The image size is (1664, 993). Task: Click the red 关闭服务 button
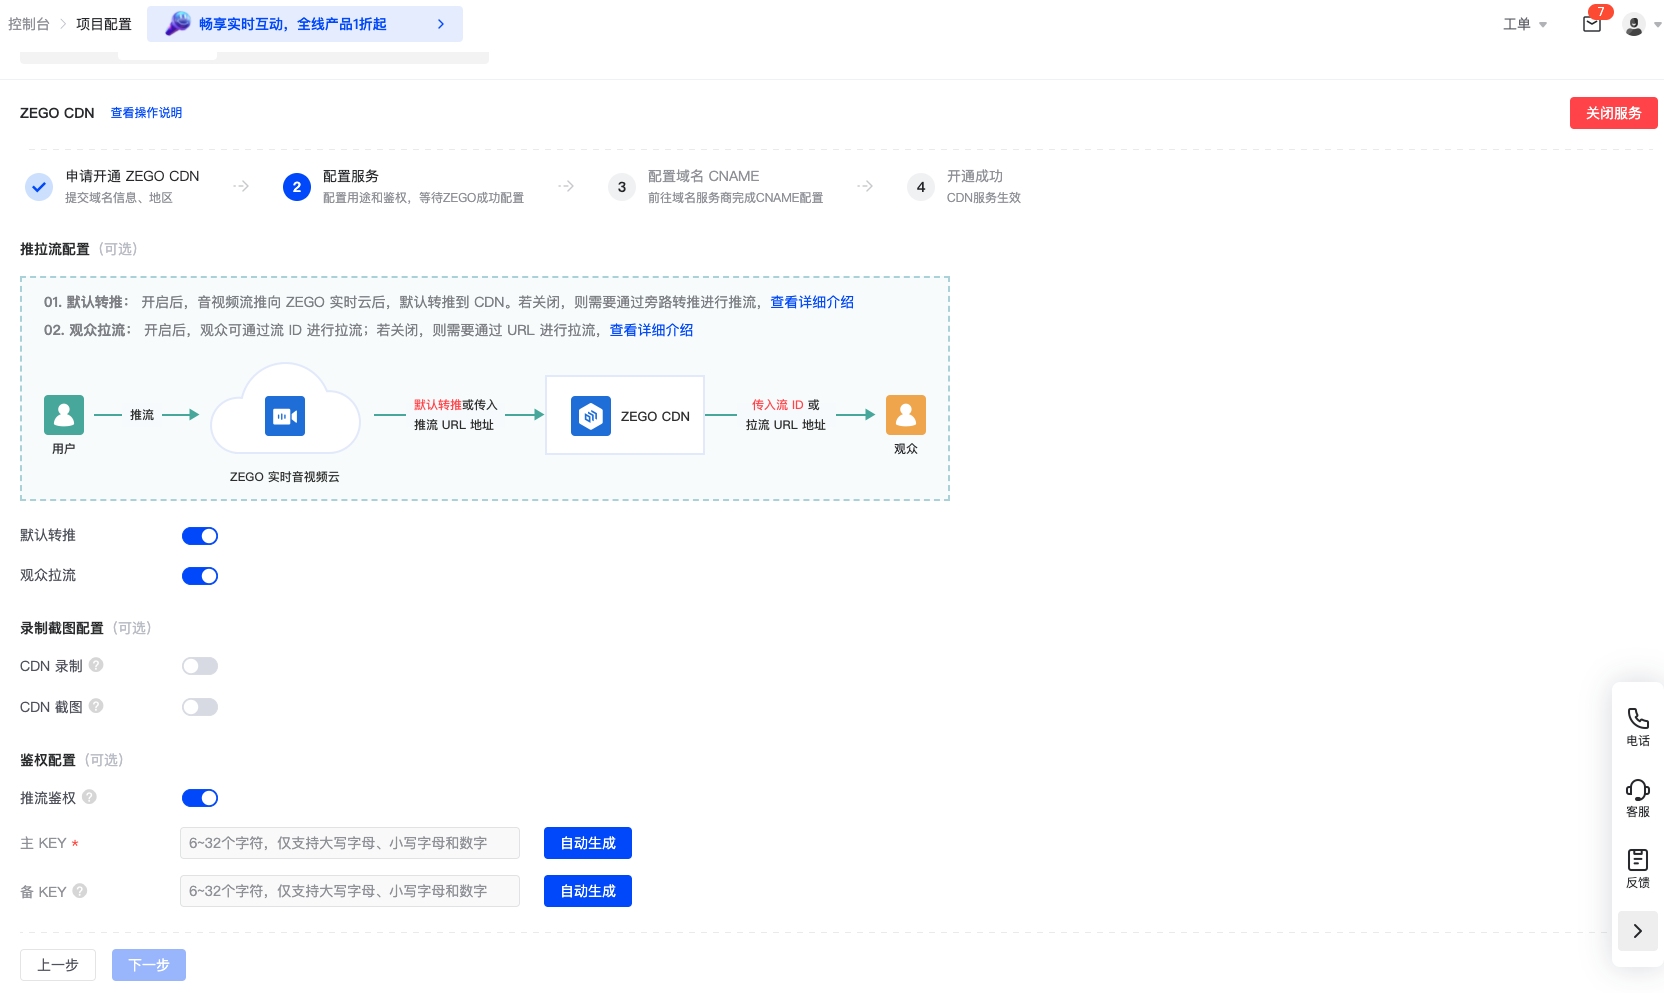point(1613,113)
